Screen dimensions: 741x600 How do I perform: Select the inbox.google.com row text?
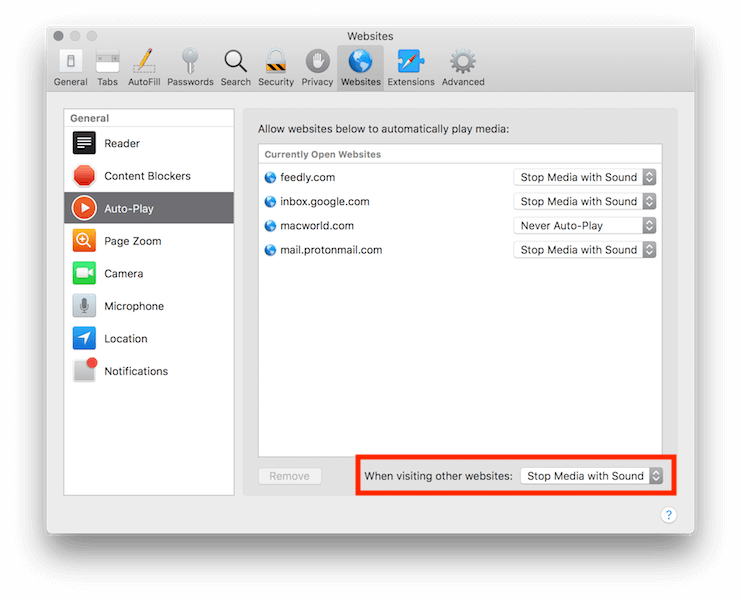click(x=325, y=202)
